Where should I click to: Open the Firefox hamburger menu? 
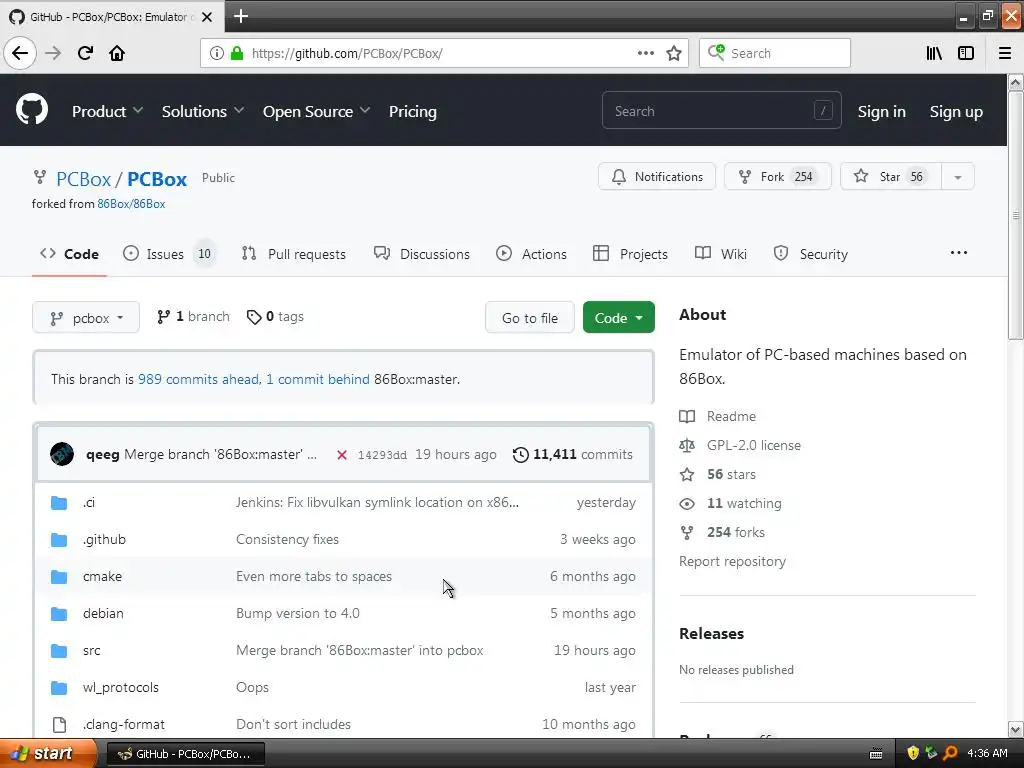pyautogui.click(x=1004, y=53)
